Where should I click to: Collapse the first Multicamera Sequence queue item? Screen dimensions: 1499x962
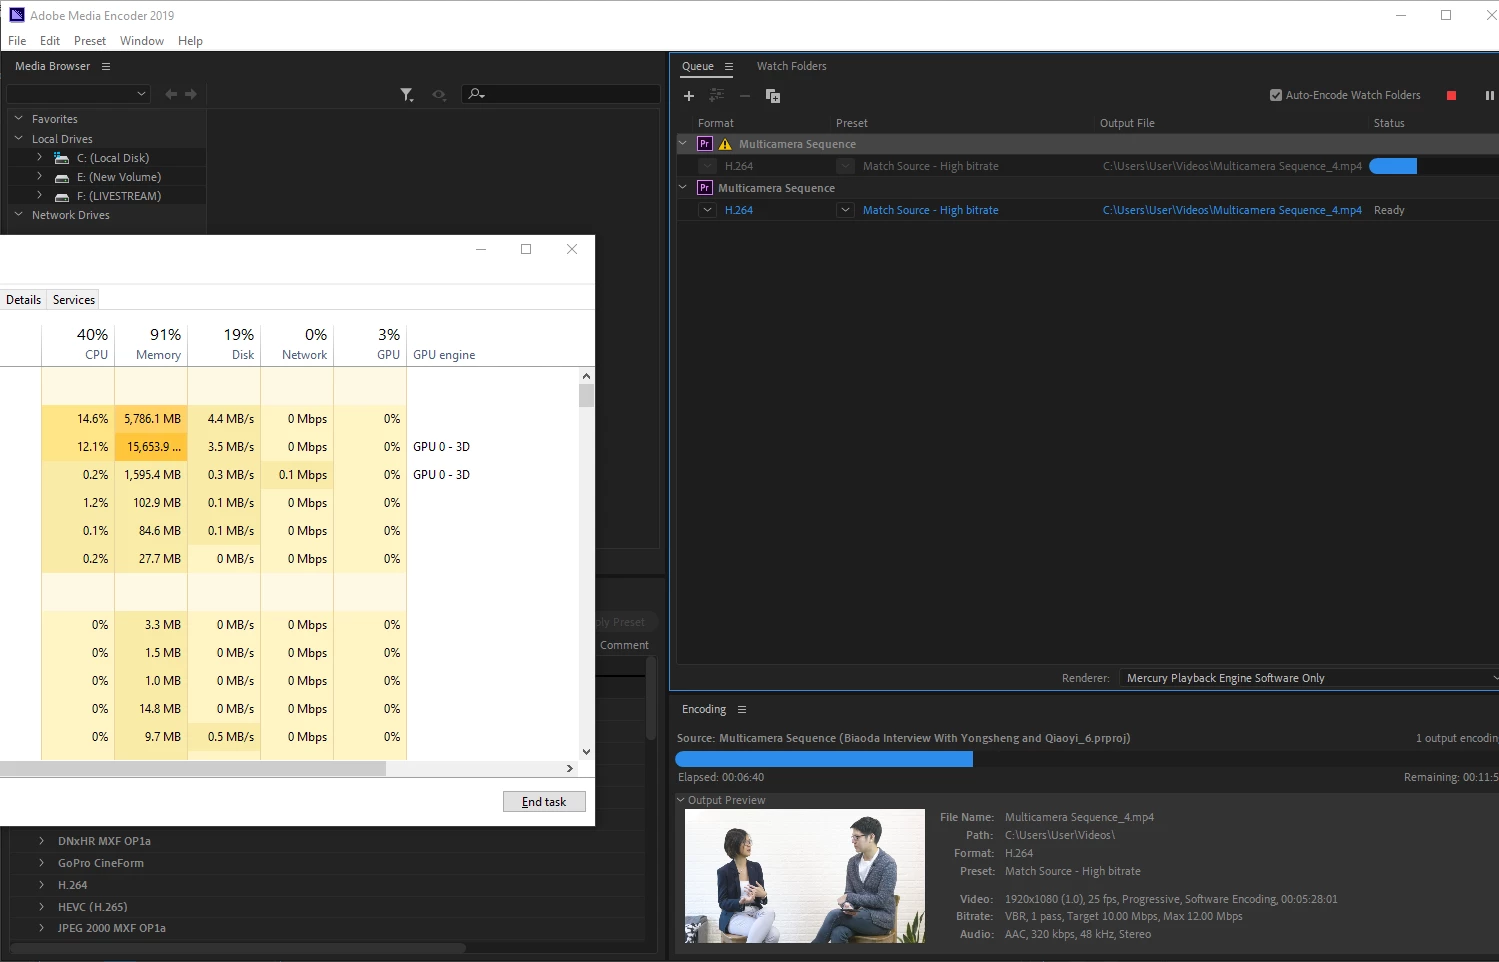point(683,143)
